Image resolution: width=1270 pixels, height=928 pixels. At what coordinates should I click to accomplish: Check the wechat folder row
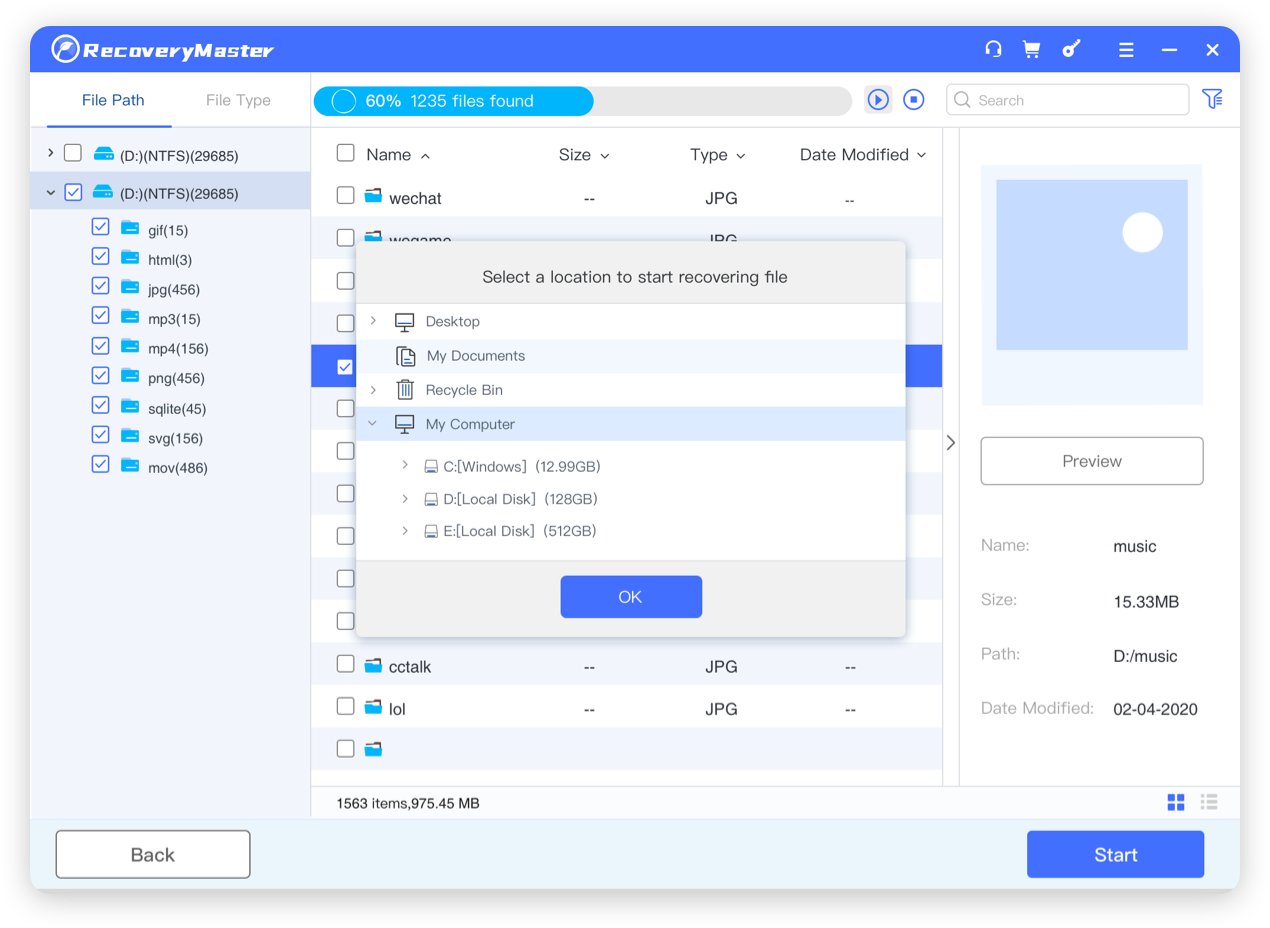(345, 195)
